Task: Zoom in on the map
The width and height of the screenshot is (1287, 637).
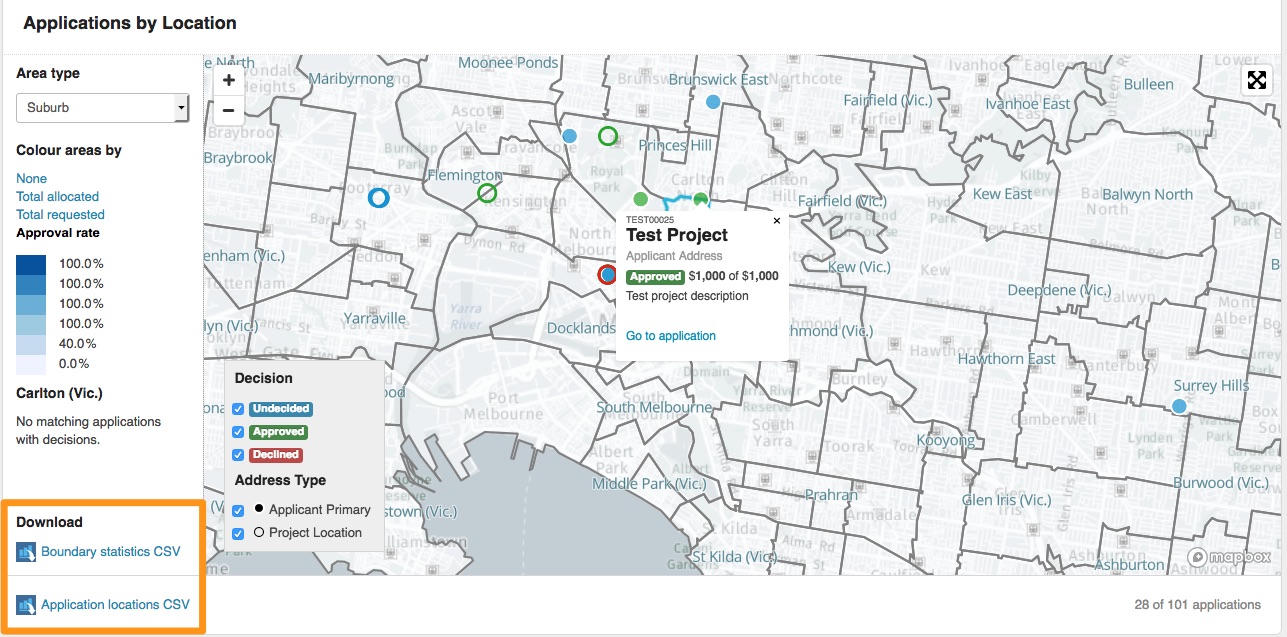Action: point(229,80)
